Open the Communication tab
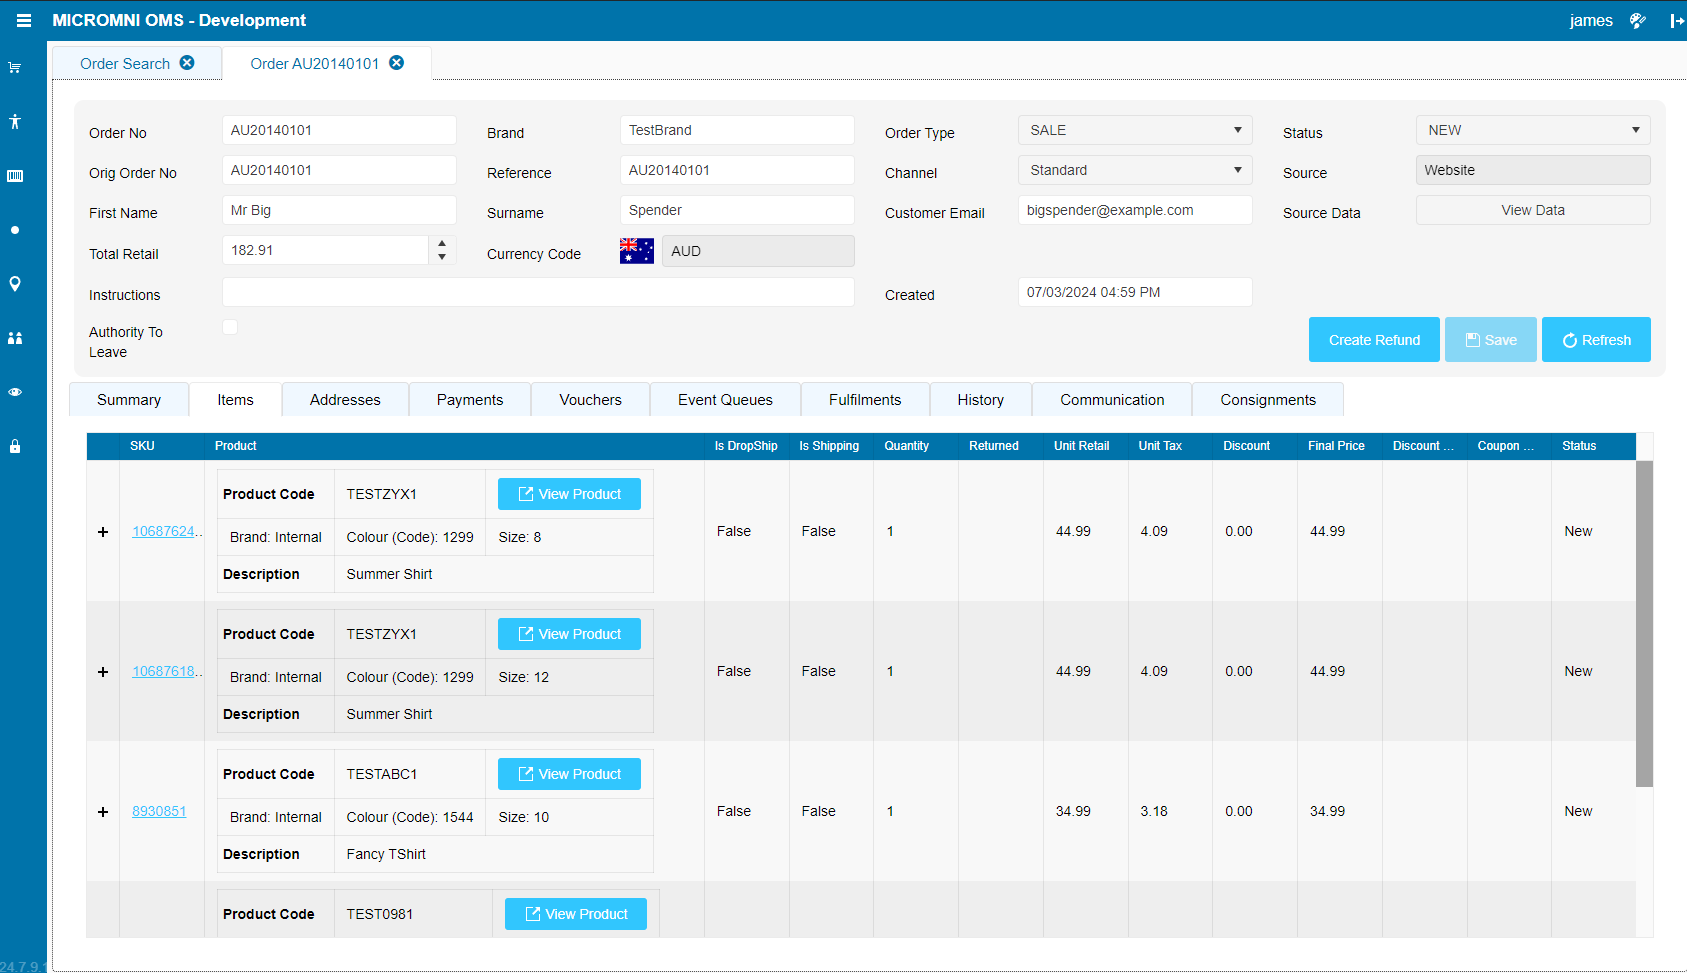The image size is (1687, 973). click(1112, 400)
